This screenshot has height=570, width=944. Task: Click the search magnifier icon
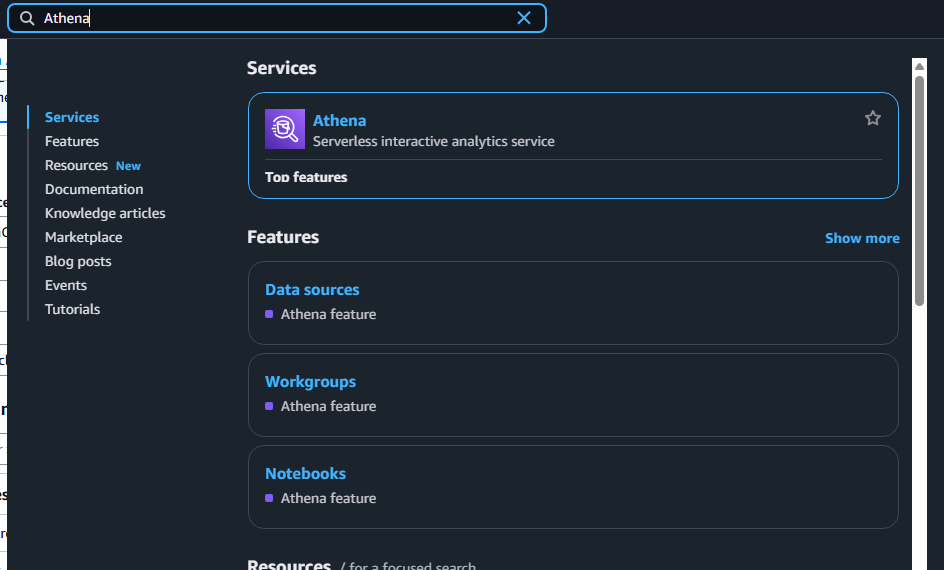pyautogui.click(x=27, y=18)
